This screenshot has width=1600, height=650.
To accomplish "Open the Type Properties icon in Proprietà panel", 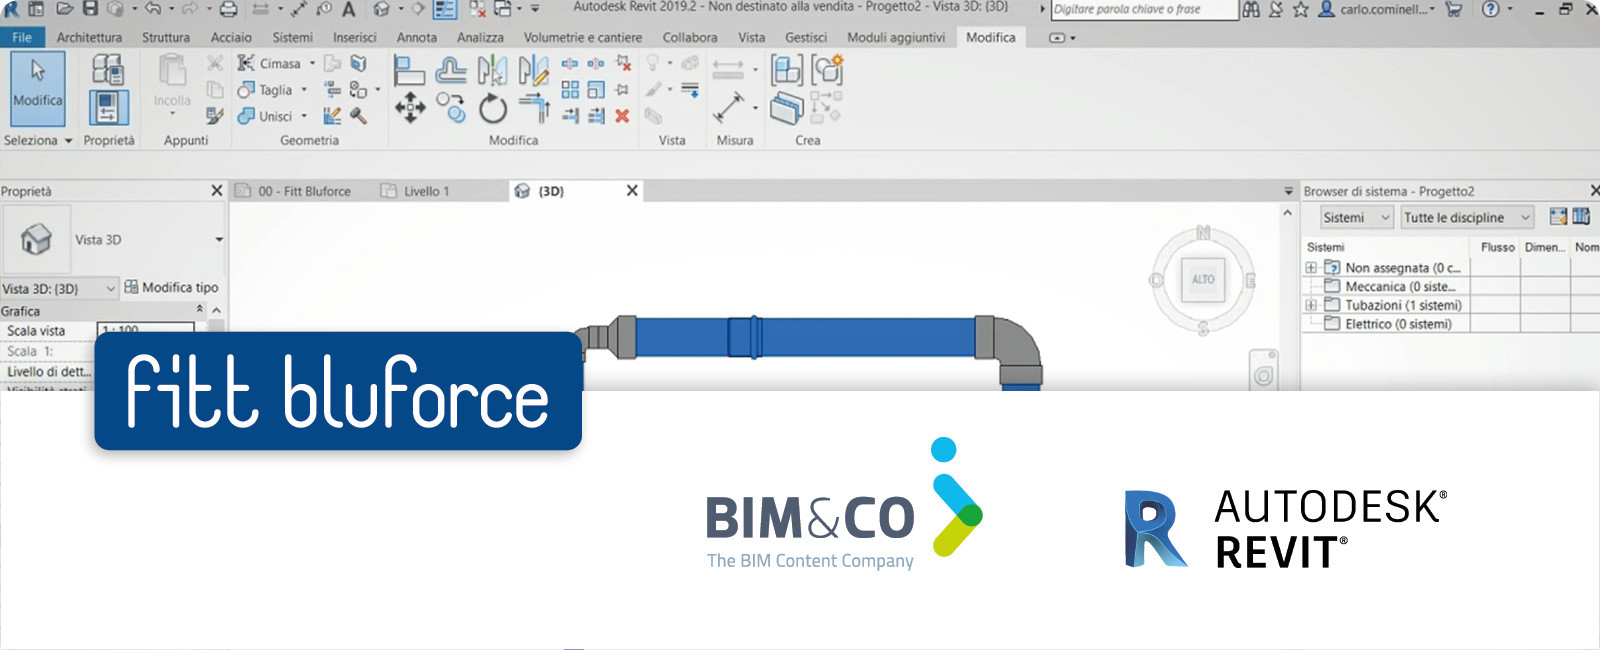I will click(108, 68).
